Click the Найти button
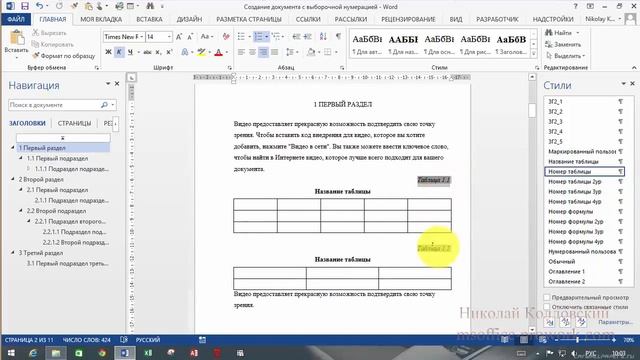This screenshot has width=640, height=360. (562, 33)
